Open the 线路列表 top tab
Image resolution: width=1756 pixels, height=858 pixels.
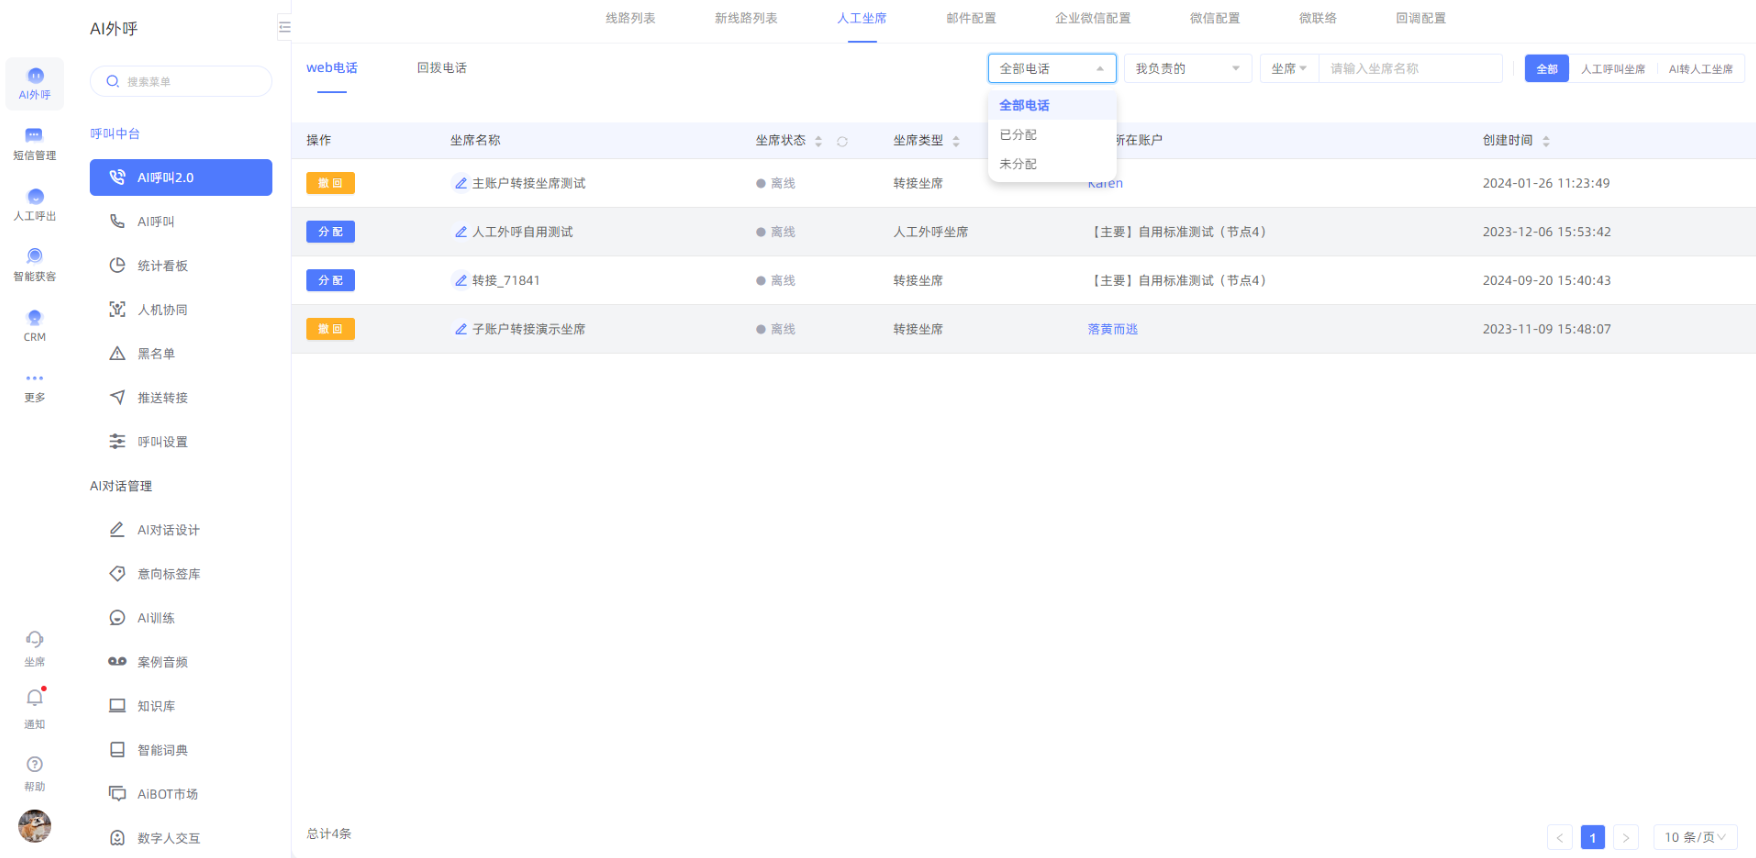click(x=630, y=18)
